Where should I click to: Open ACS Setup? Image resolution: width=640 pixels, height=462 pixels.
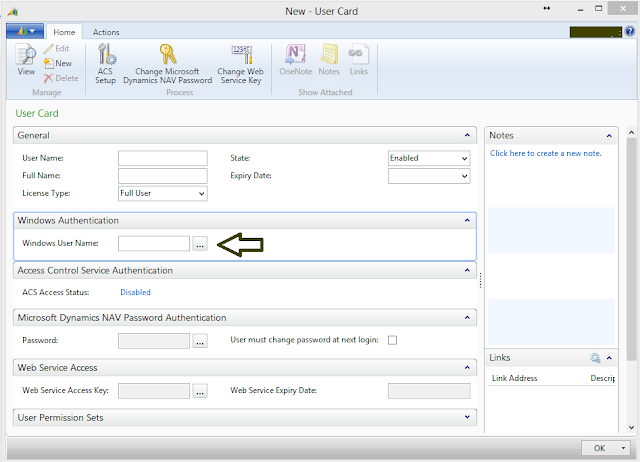pyautogui.click(x=106, y=64)
